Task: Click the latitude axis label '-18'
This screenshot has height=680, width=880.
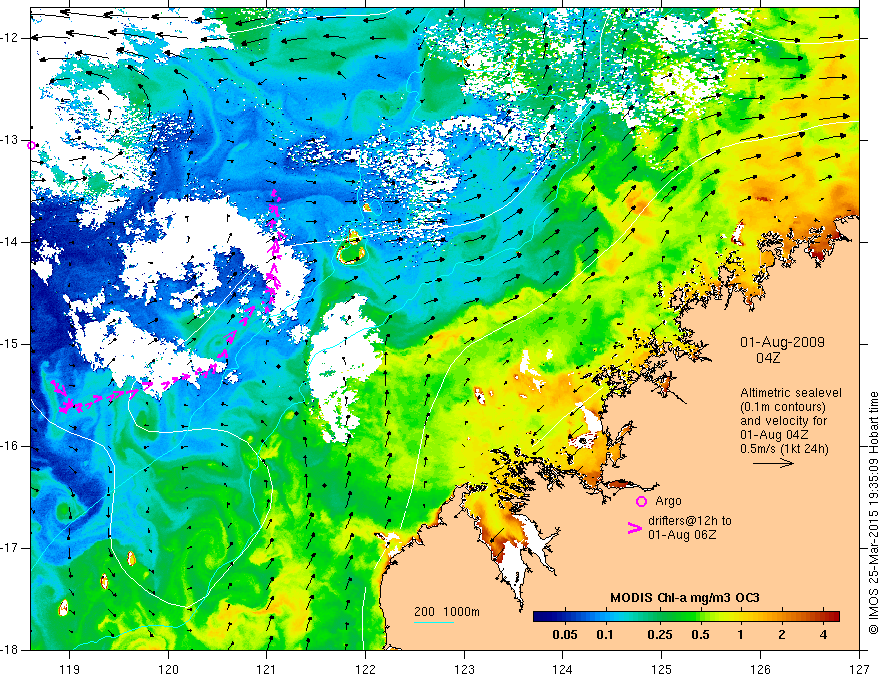Action: 10,650
